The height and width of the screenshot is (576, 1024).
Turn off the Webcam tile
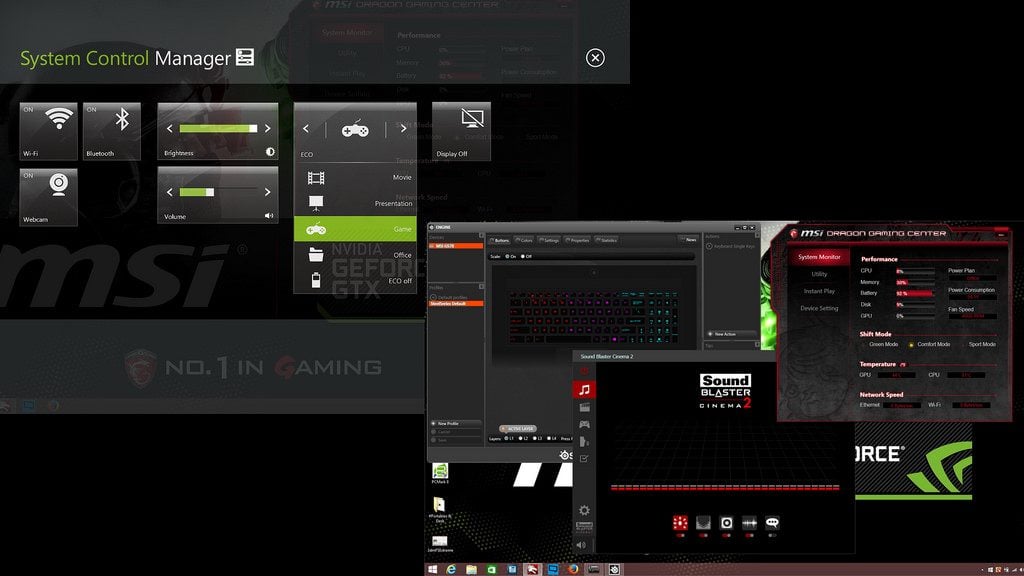[x=48, y=197]
